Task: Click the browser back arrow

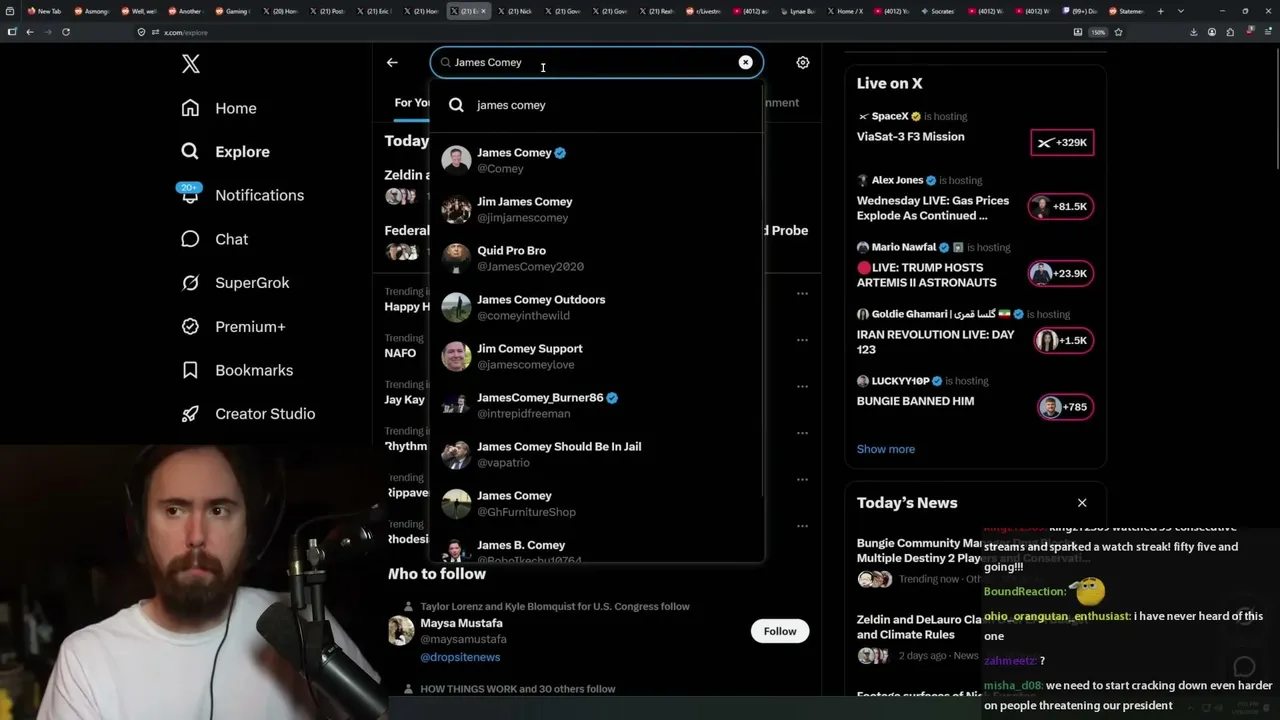Action: pyautogui.click(x=30, y=32)
